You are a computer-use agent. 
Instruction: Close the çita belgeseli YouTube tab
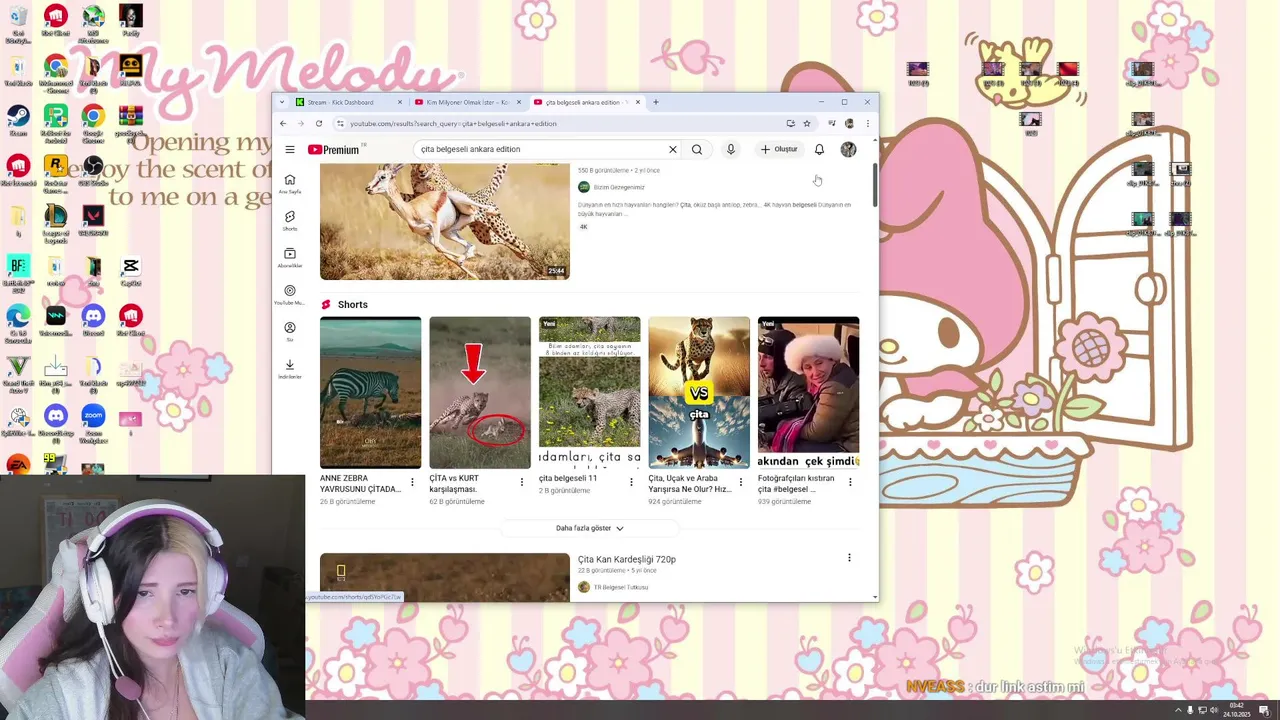pyautogui.click(x=638, y=102)
